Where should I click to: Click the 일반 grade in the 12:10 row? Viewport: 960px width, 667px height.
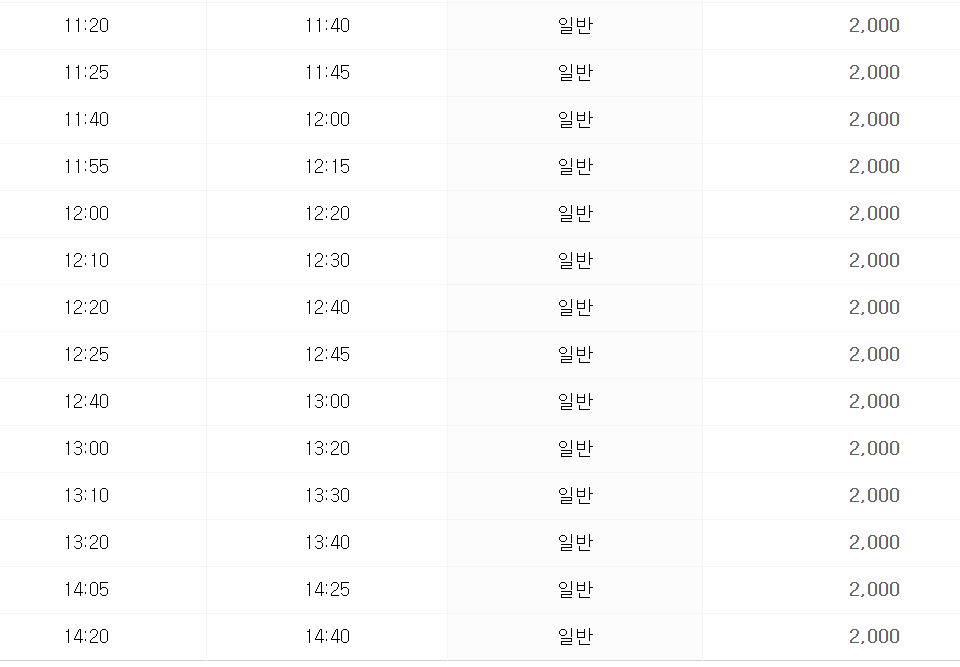click(x=575, y=260)
